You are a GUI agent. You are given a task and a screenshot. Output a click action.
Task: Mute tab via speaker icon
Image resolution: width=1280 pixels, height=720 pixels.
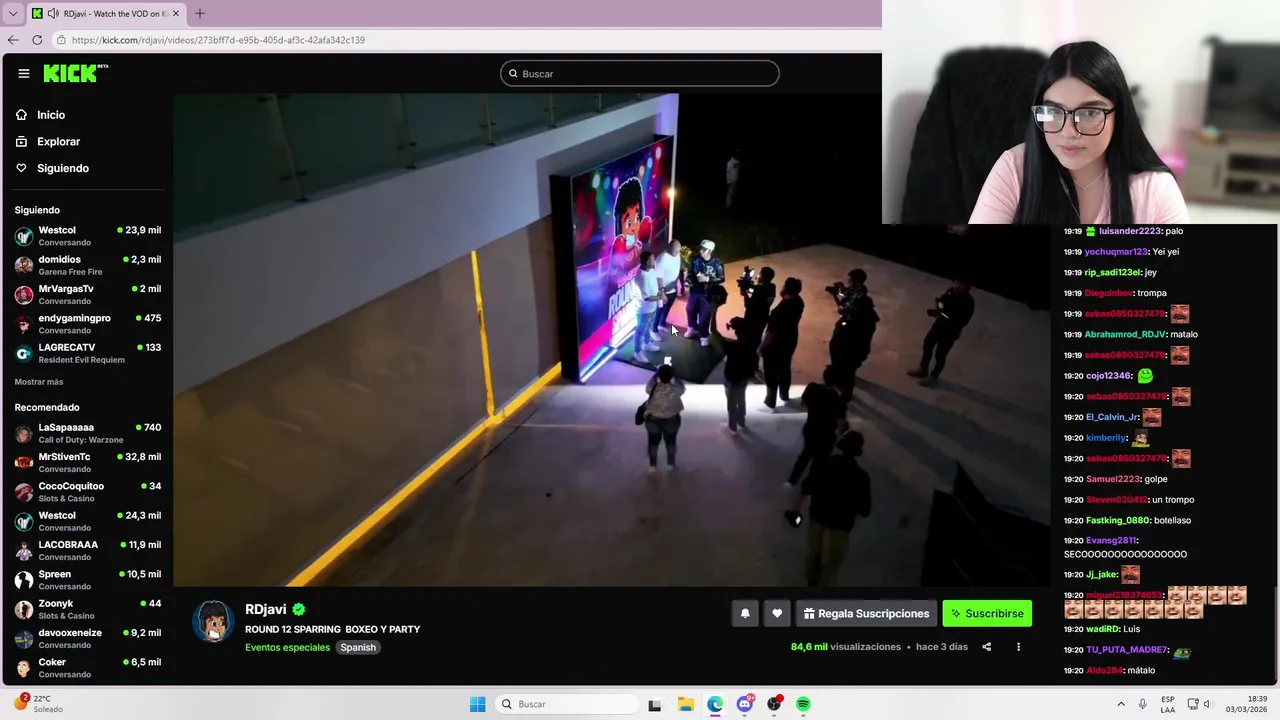[x=52, y=14]
